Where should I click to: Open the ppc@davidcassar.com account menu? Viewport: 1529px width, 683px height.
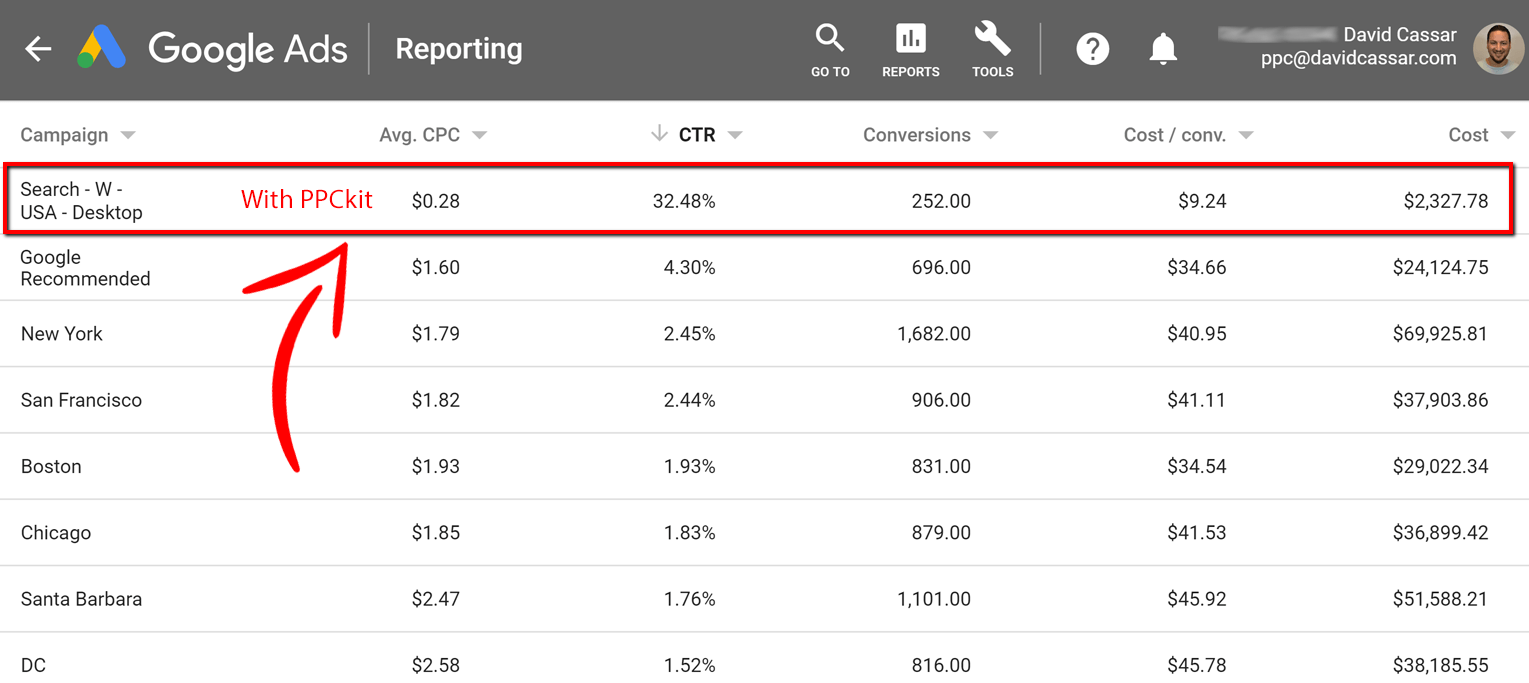1358,59
